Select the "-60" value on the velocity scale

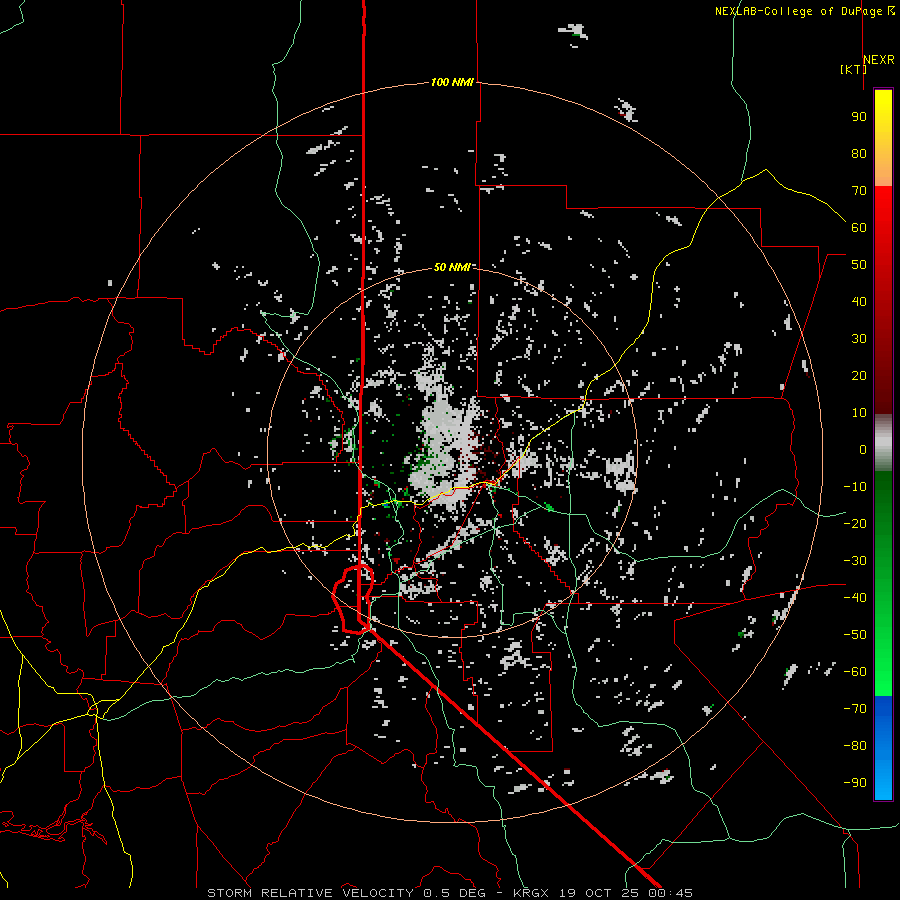point(855,672)
